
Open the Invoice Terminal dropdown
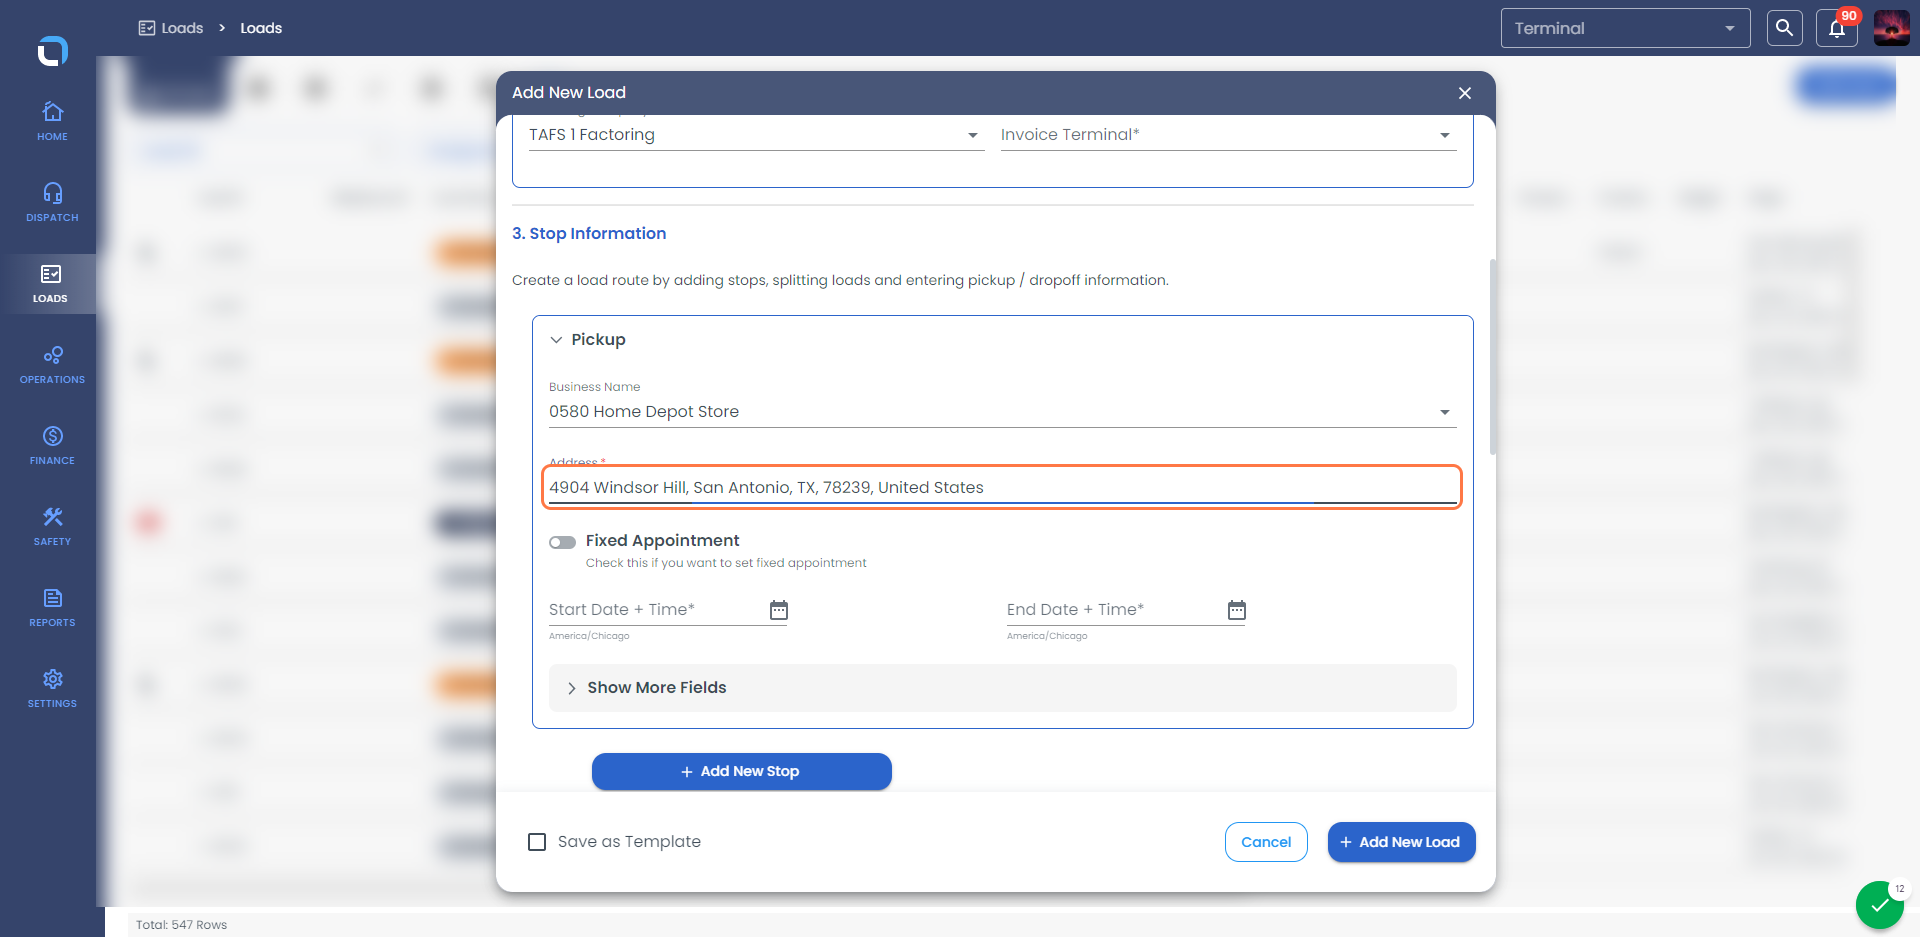[1228, 135]
